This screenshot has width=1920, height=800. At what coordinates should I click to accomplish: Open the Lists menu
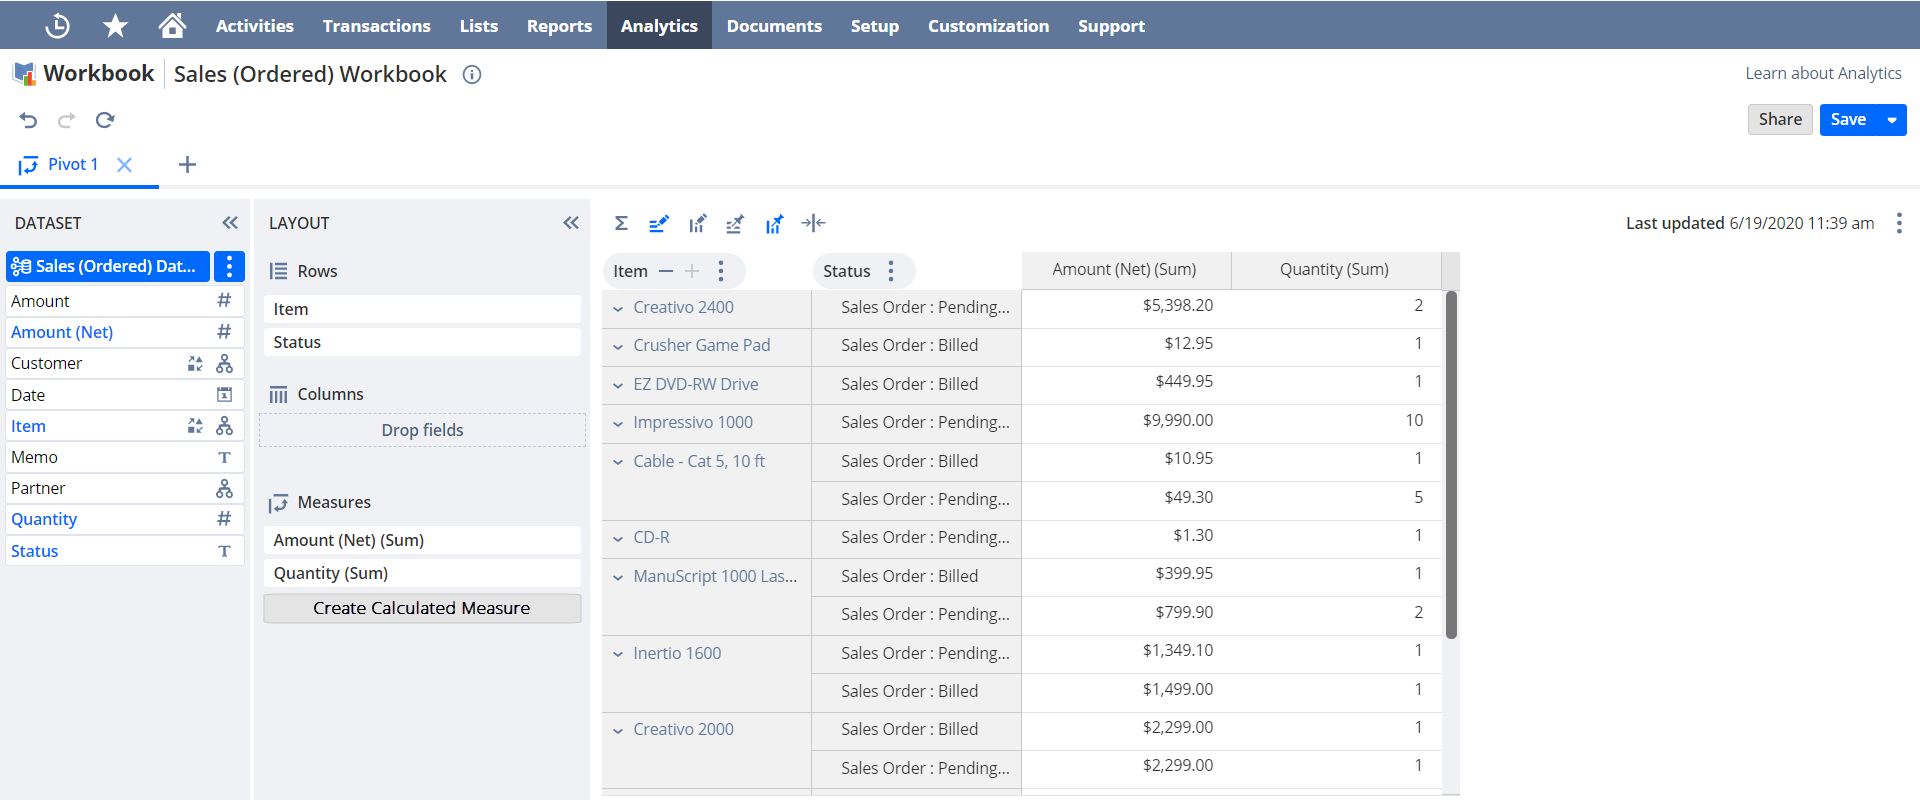[x=479, y=25]
